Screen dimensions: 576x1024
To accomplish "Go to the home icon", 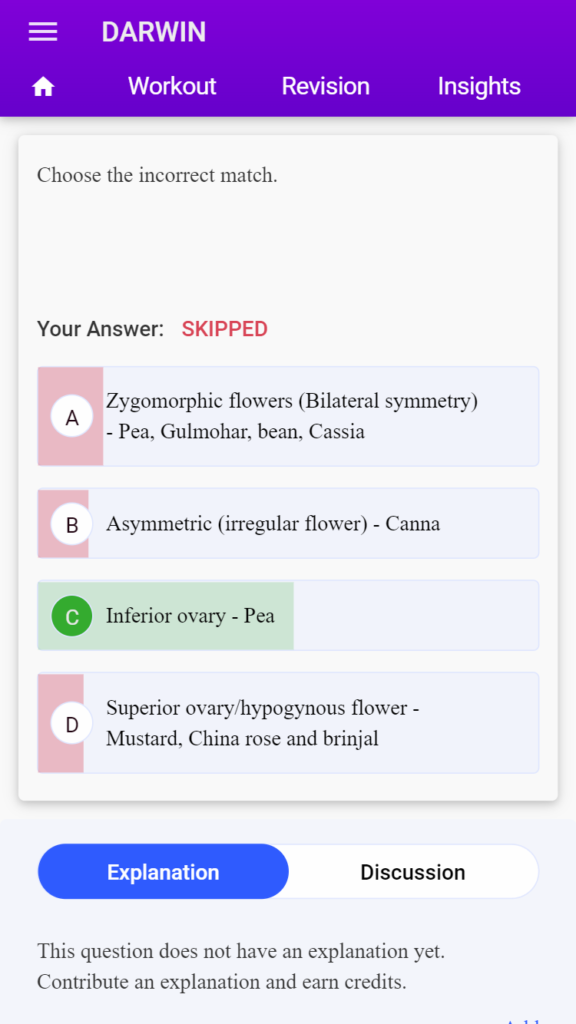I will [43, 87].
